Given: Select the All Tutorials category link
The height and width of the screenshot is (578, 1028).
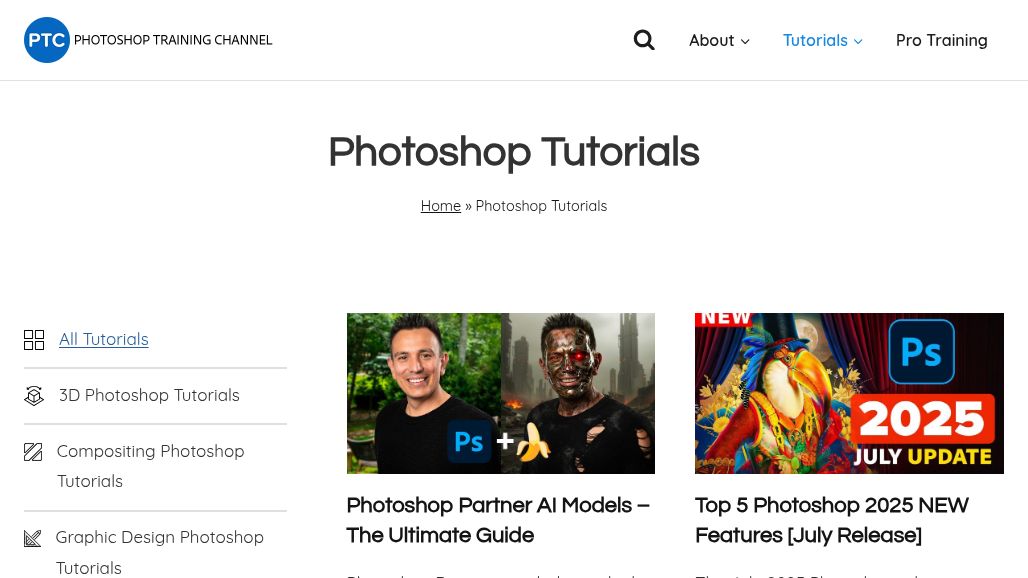Looking at the screenshot, I should [x=103, y=339].
